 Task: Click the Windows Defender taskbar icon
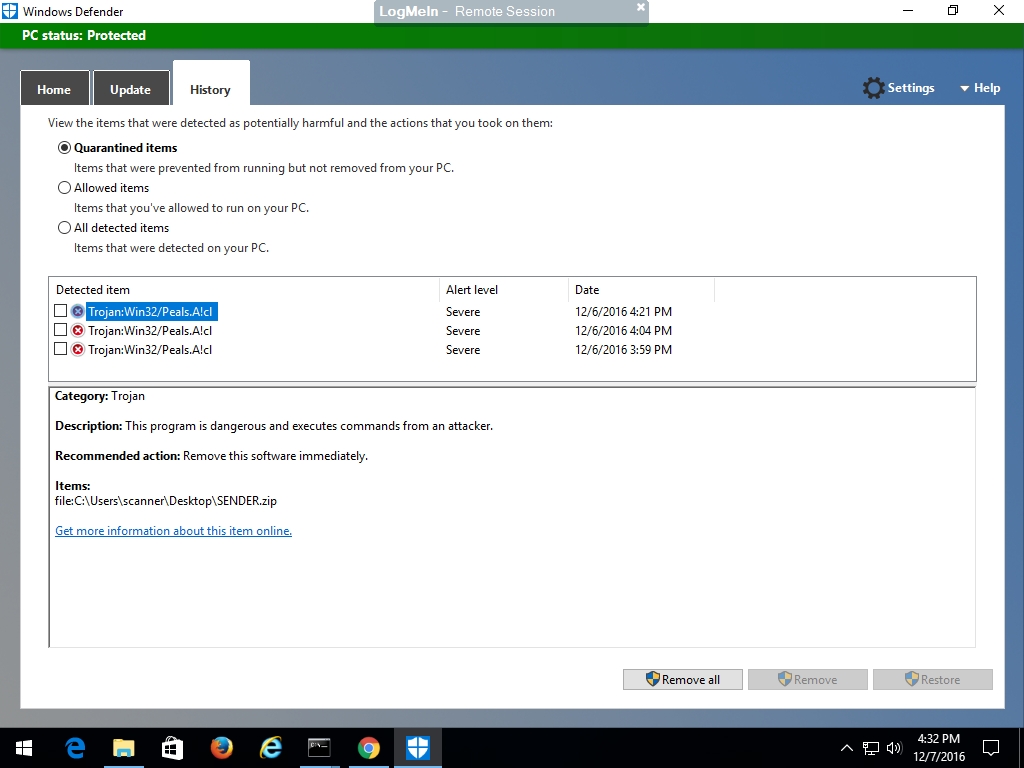tap(417, 748)
